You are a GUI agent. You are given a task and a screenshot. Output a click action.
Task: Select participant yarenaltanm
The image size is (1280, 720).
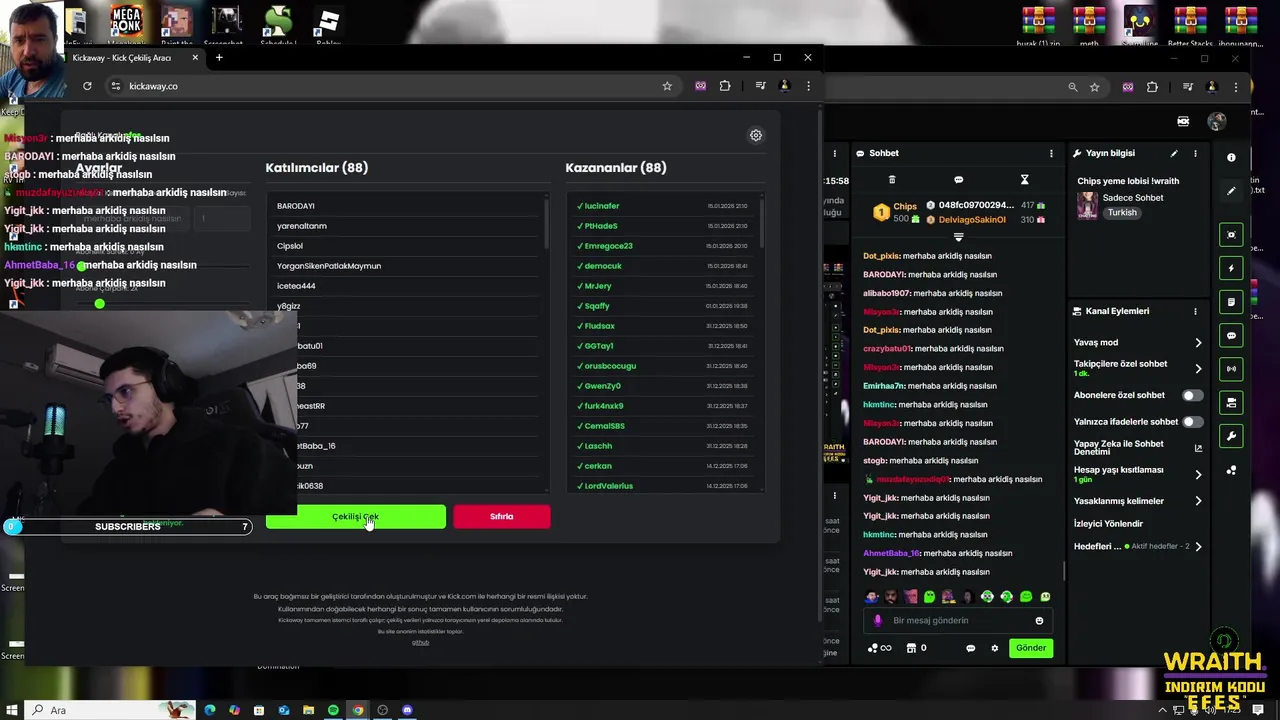(x=408, y=226)
